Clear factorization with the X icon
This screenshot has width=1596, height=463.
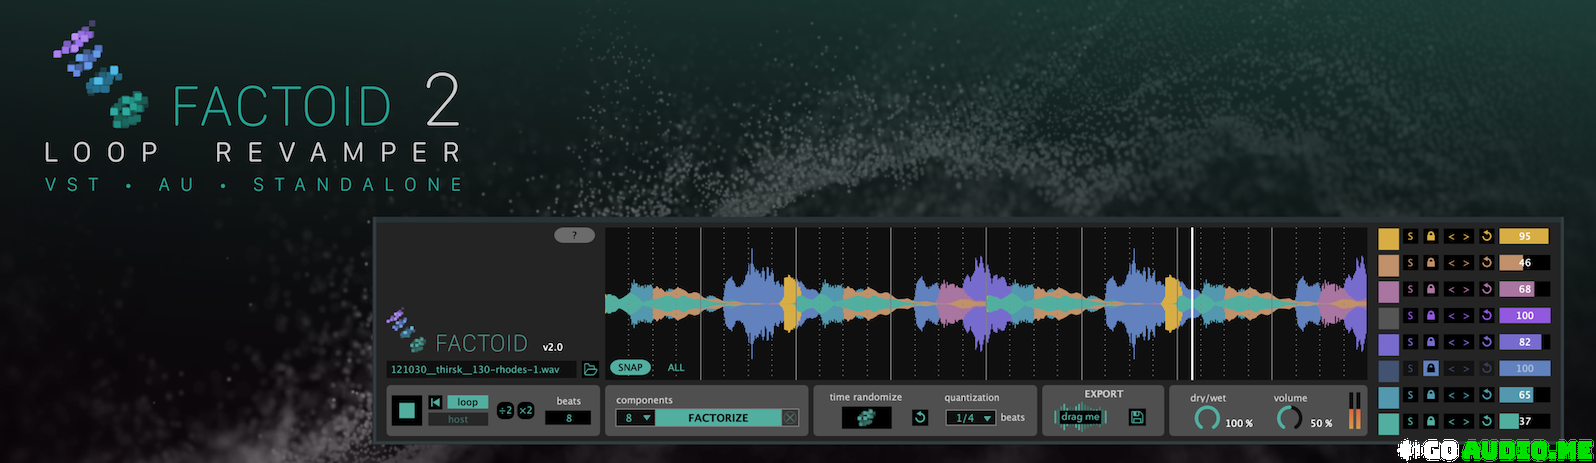pyautogui.click(x=790, y=417)
